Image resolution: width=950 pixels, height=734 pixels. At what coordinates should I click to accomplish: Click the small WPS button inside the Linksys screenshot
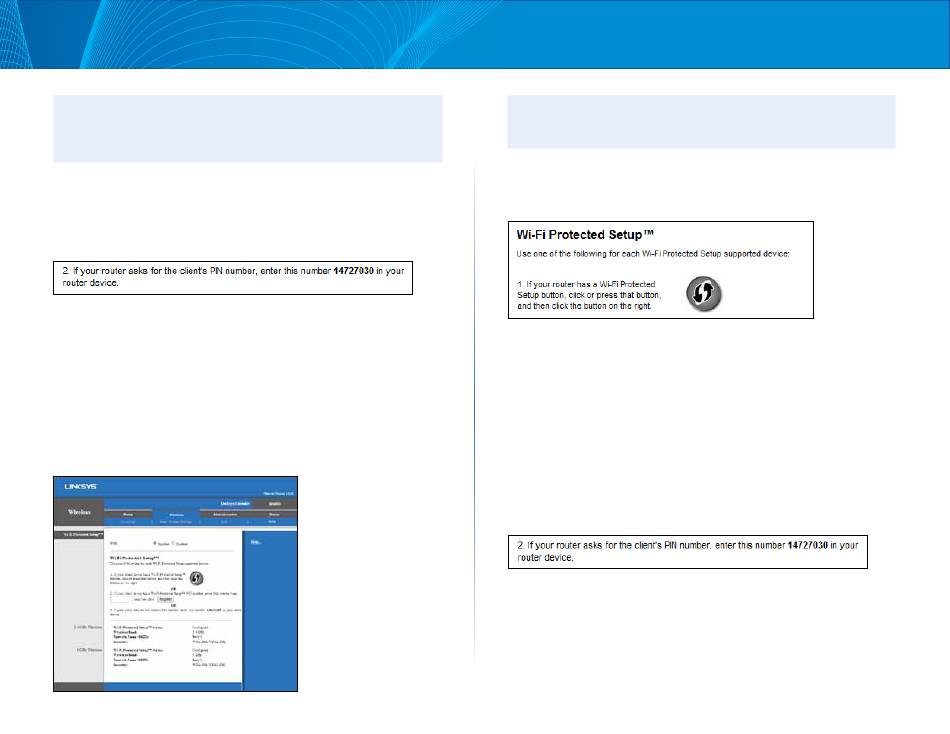point(196,578)
